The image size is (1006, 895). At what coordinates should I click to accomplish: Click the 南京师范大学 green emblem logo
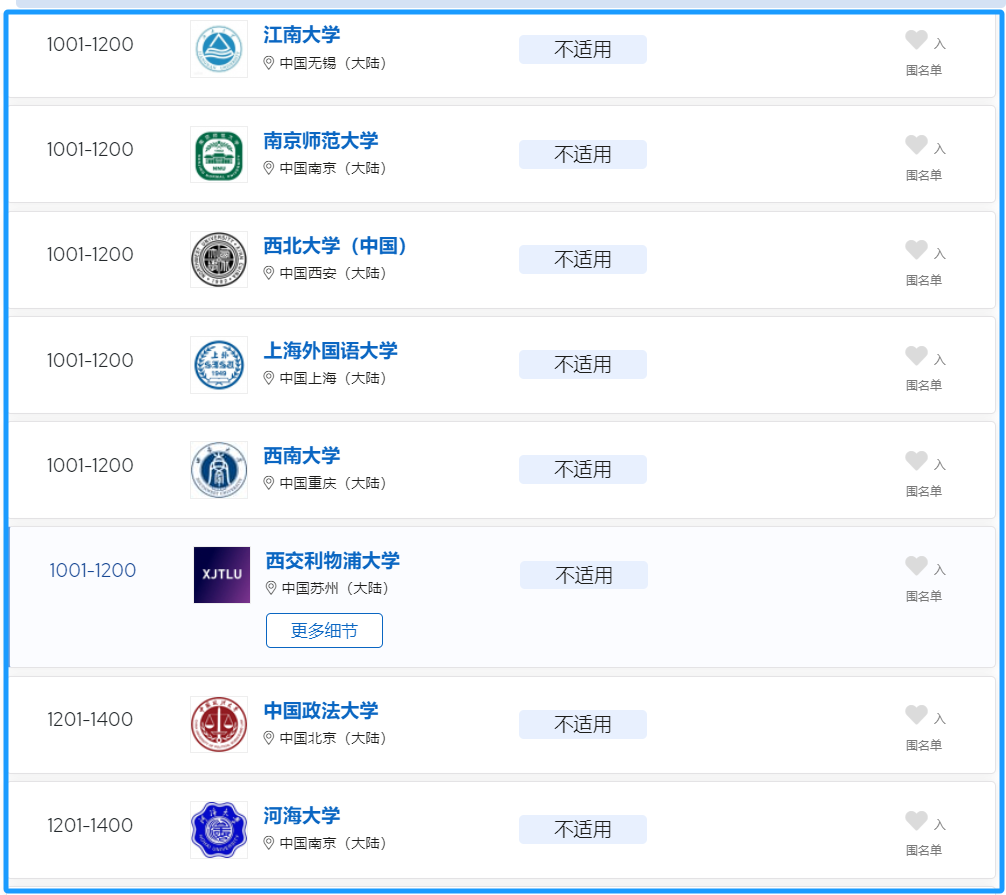[219, 154]
